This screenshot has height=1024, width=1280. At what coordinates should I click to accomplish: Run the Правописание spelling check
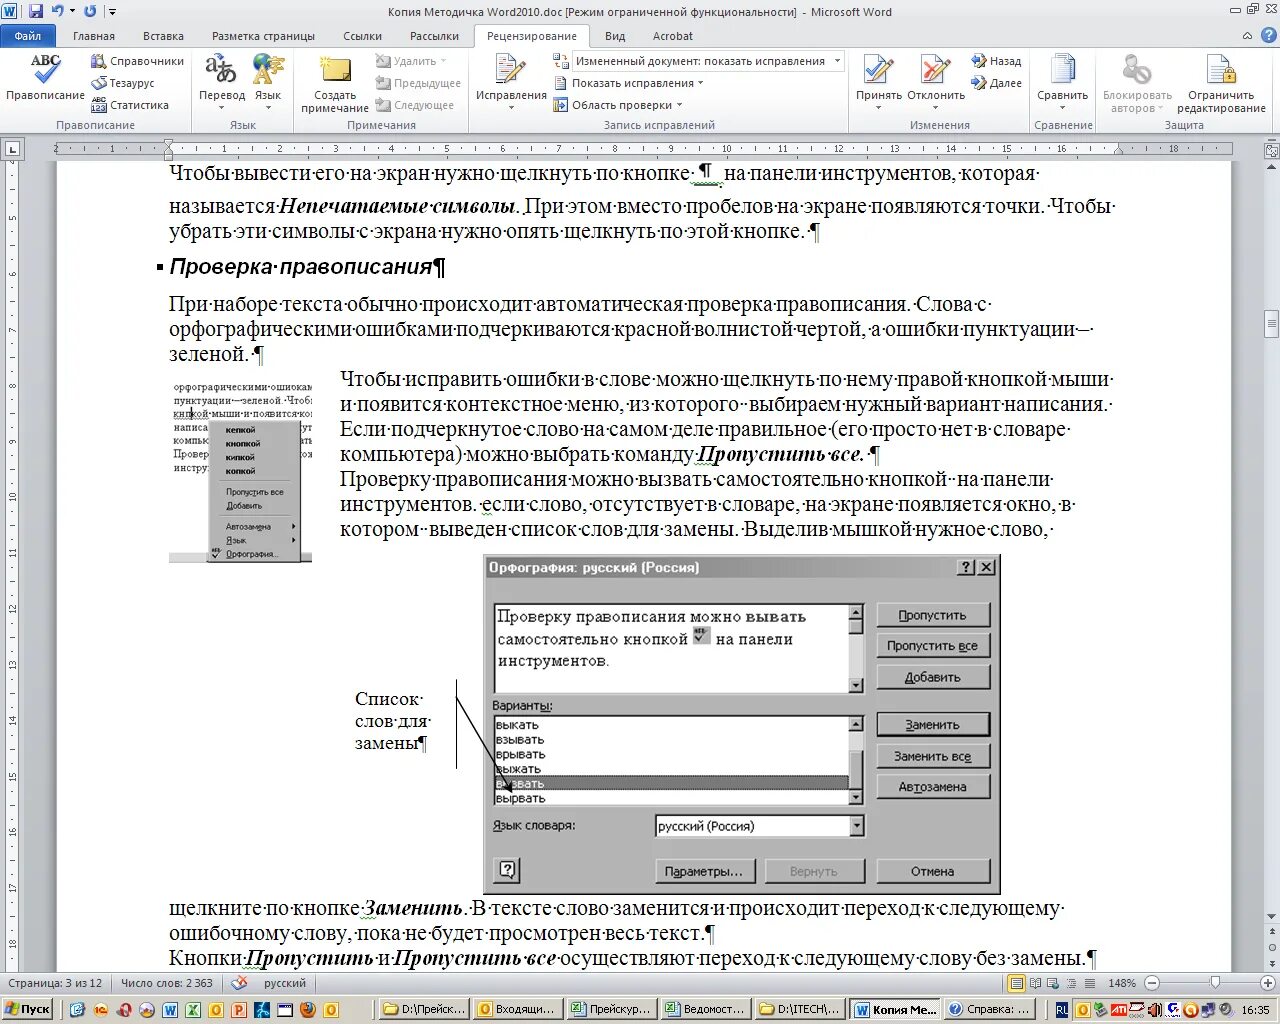(45, 78)
